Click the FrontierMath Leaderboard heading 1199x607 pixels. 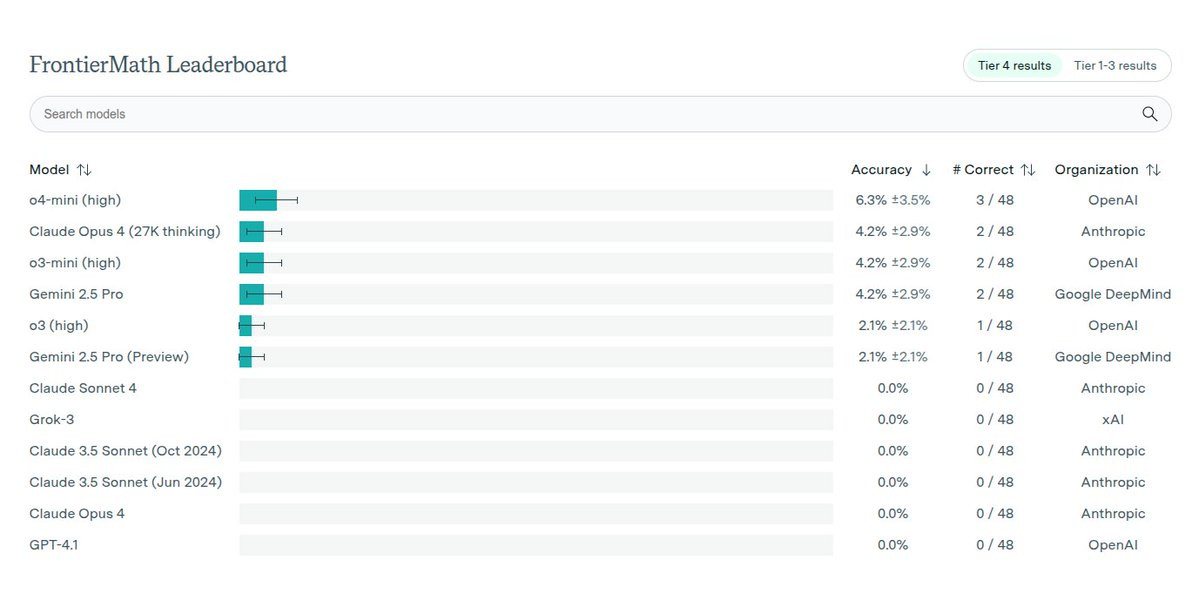pyautogui.click(x=158, y=64)
